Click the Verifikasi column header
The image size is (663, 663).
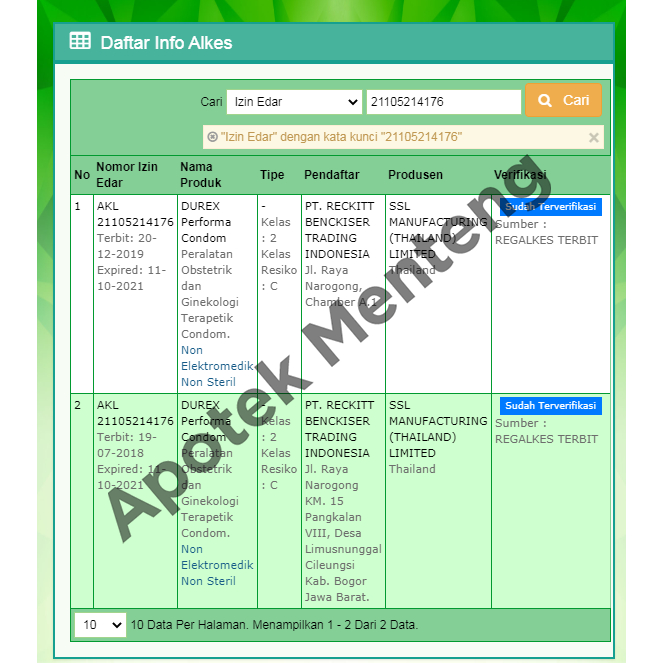(520, 175)
